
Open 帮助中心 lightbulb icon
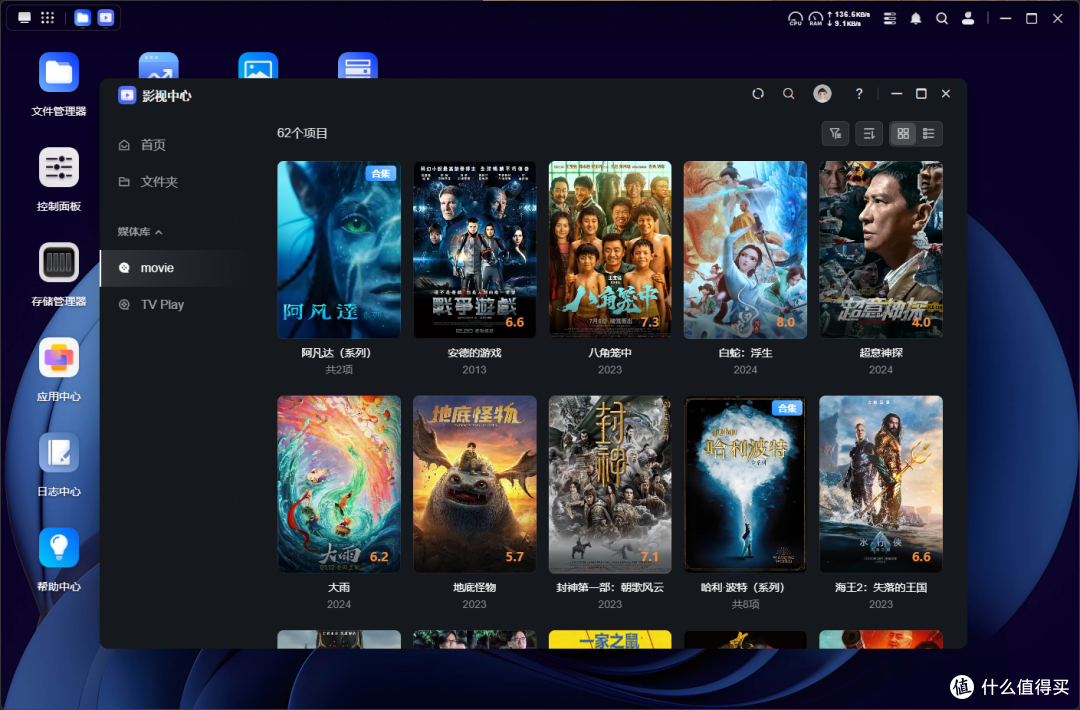pyautogui.click(x=59, y=547)
